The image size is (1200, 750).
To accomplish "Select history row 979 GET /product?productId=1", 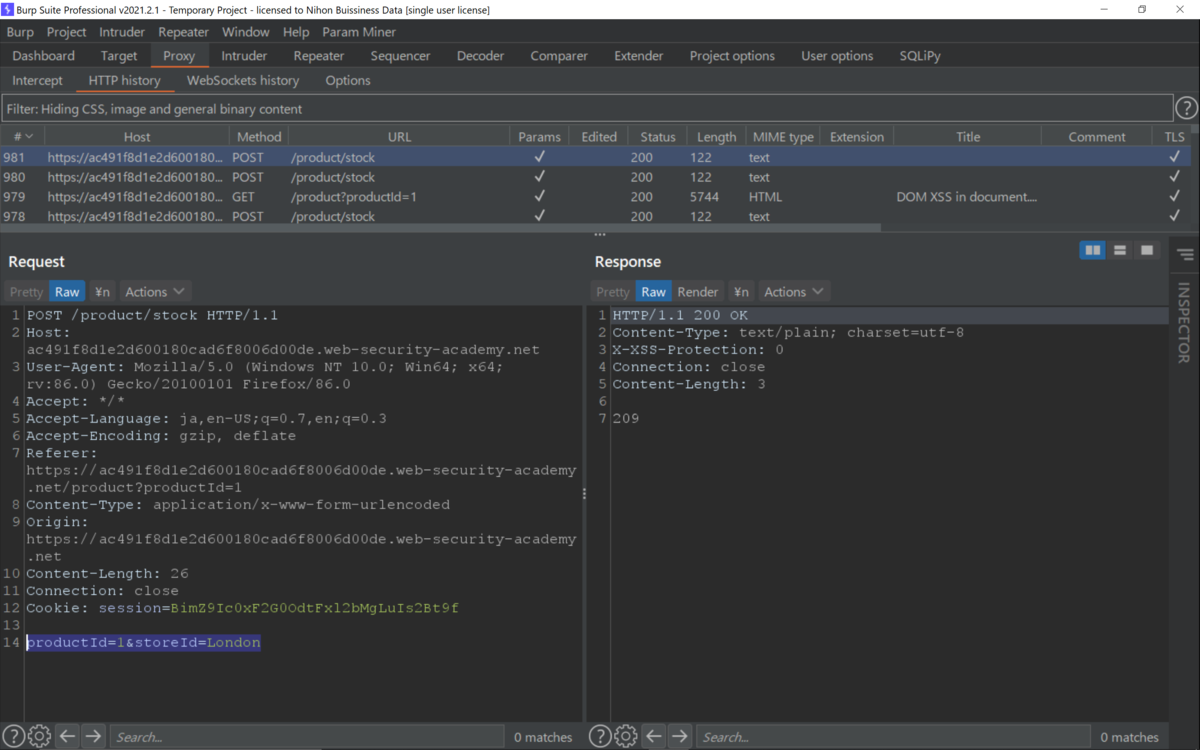I will [x=595, y=197].
